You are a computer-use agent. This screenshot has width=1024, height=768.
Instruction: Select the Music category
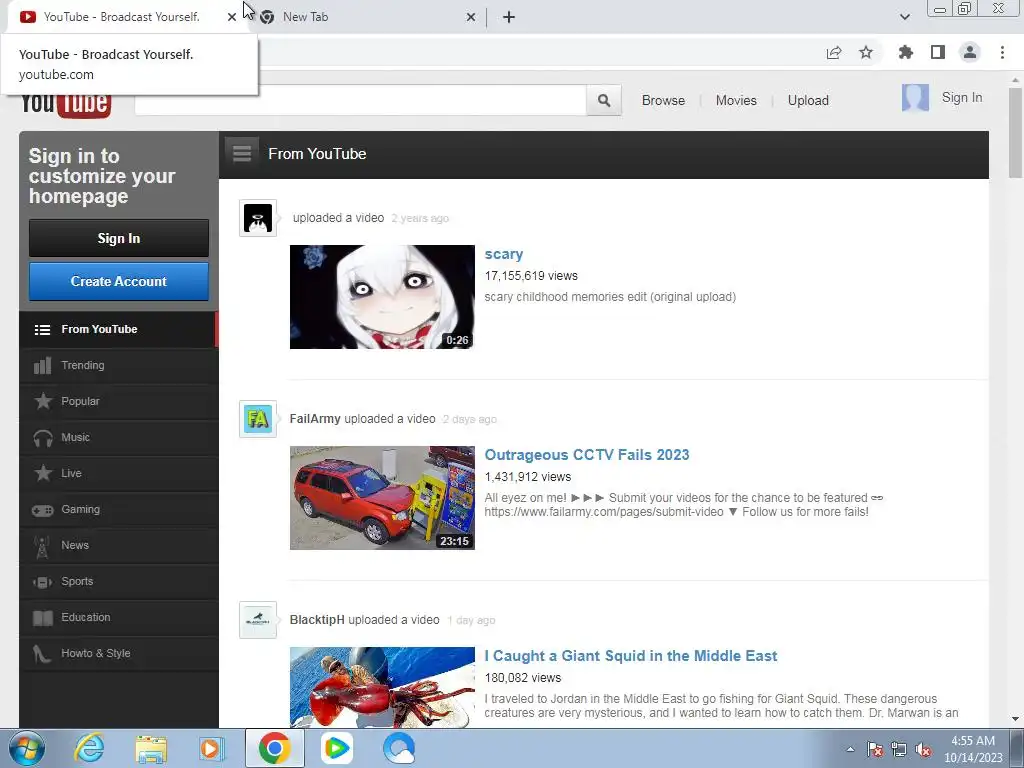click(x=119, y=438)
